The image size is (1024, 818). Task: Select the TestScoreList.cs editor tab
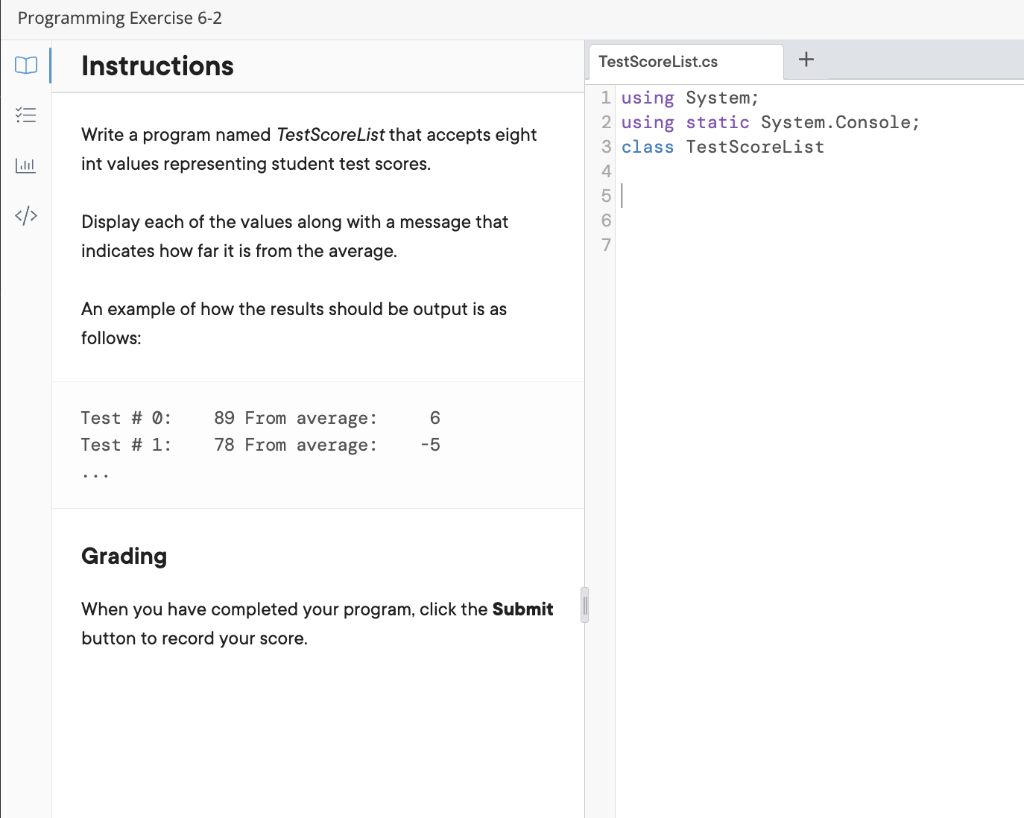(x=658, y=62)
